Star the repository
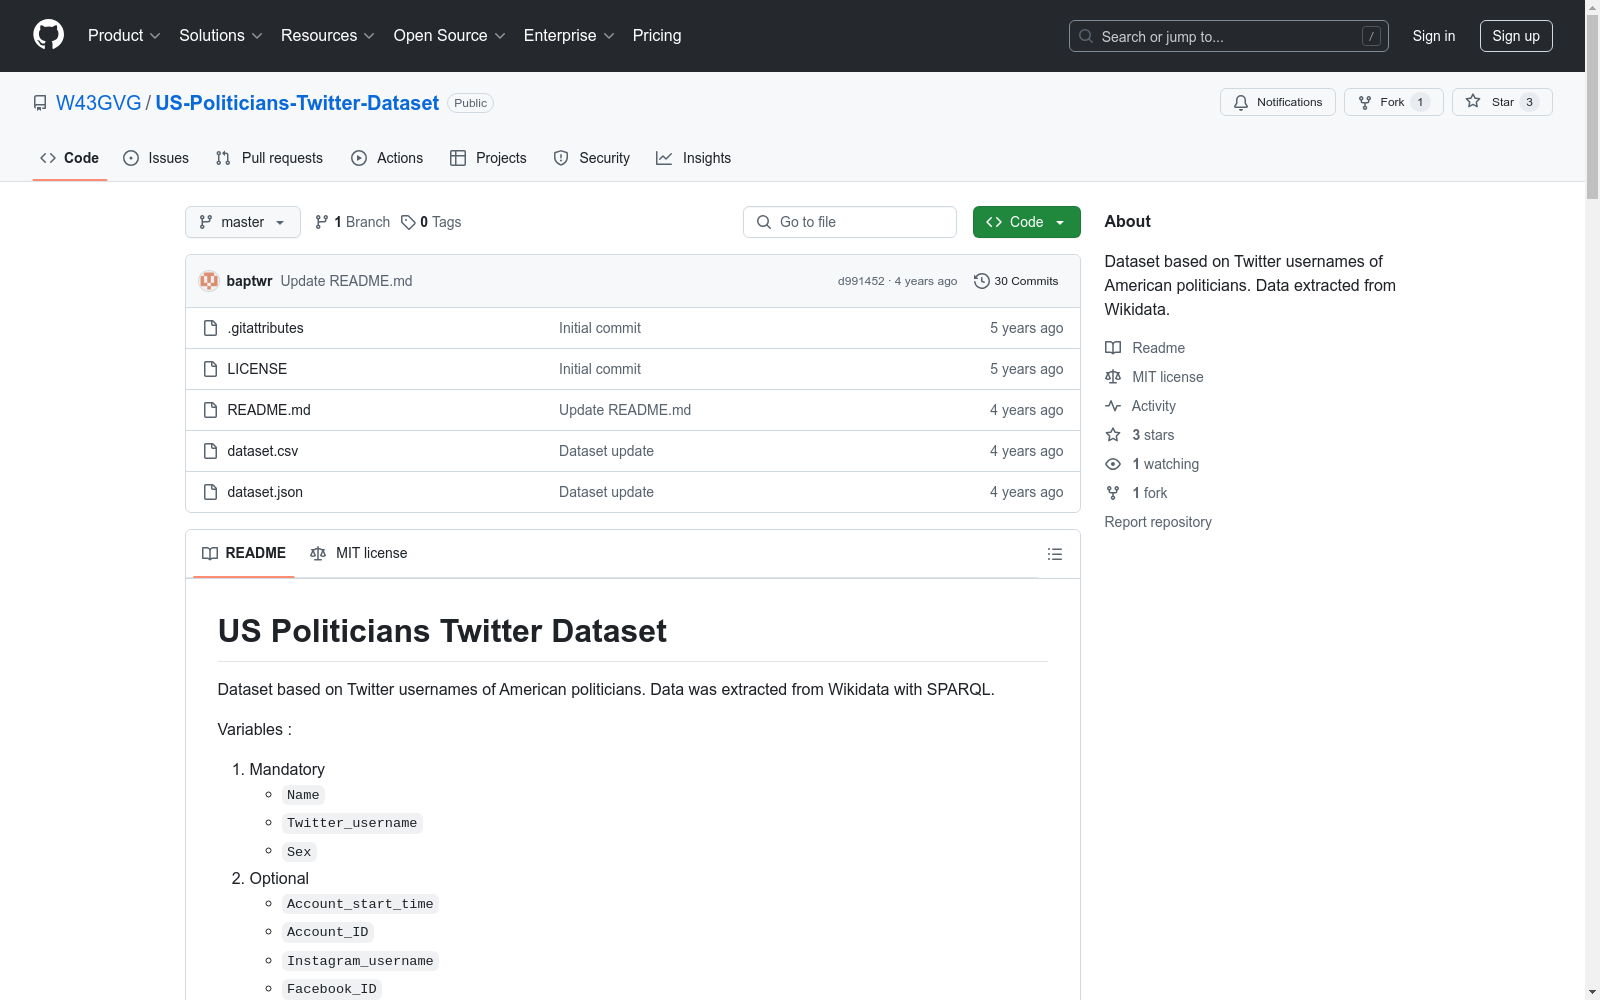 1502,102
